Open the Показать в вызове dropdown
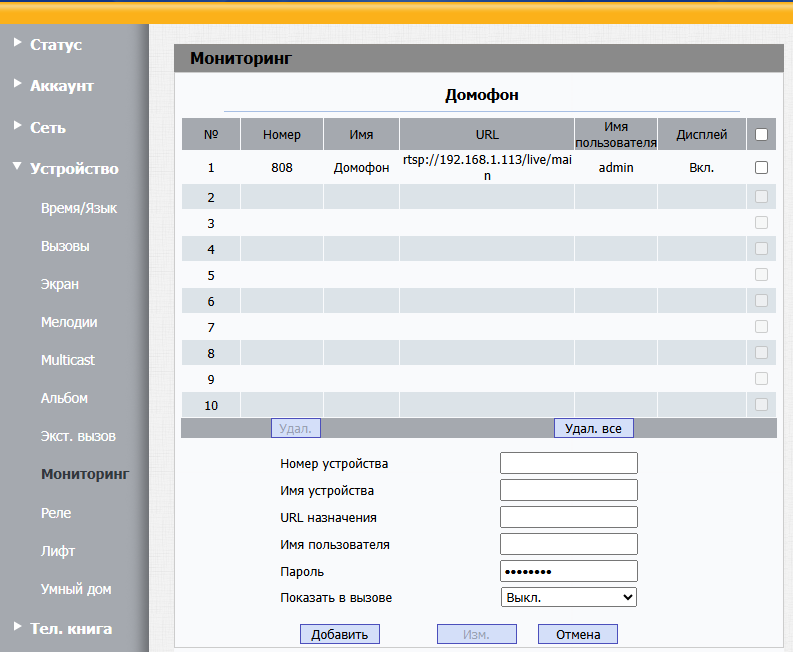 568,597
